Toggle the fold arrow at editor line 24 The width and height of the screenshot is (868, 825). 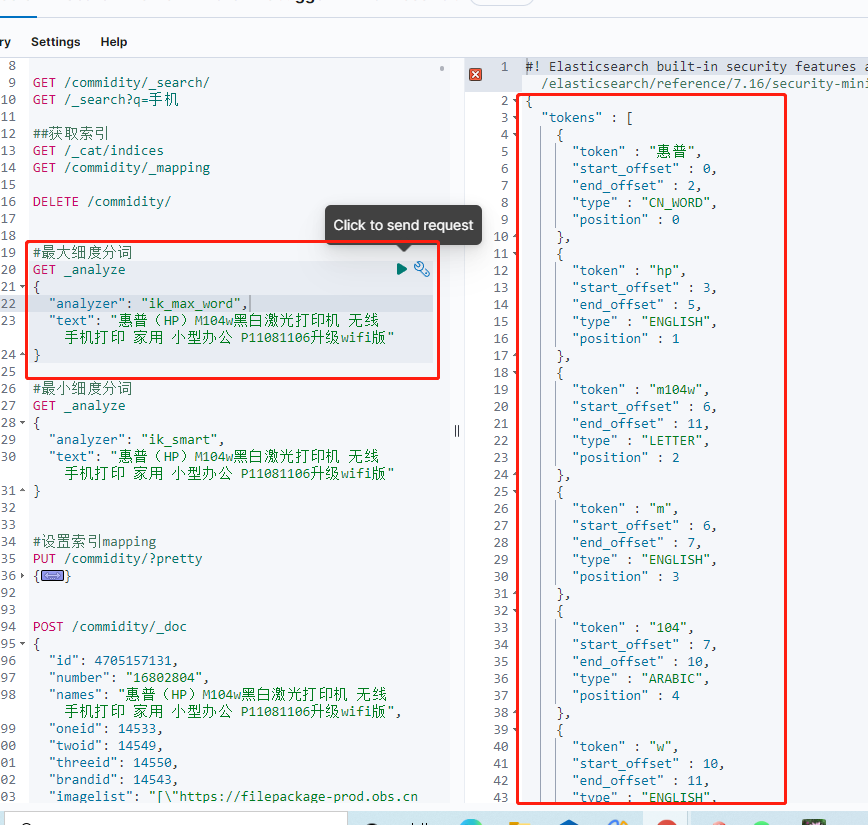pyautogui.click(x=23, y=354)
